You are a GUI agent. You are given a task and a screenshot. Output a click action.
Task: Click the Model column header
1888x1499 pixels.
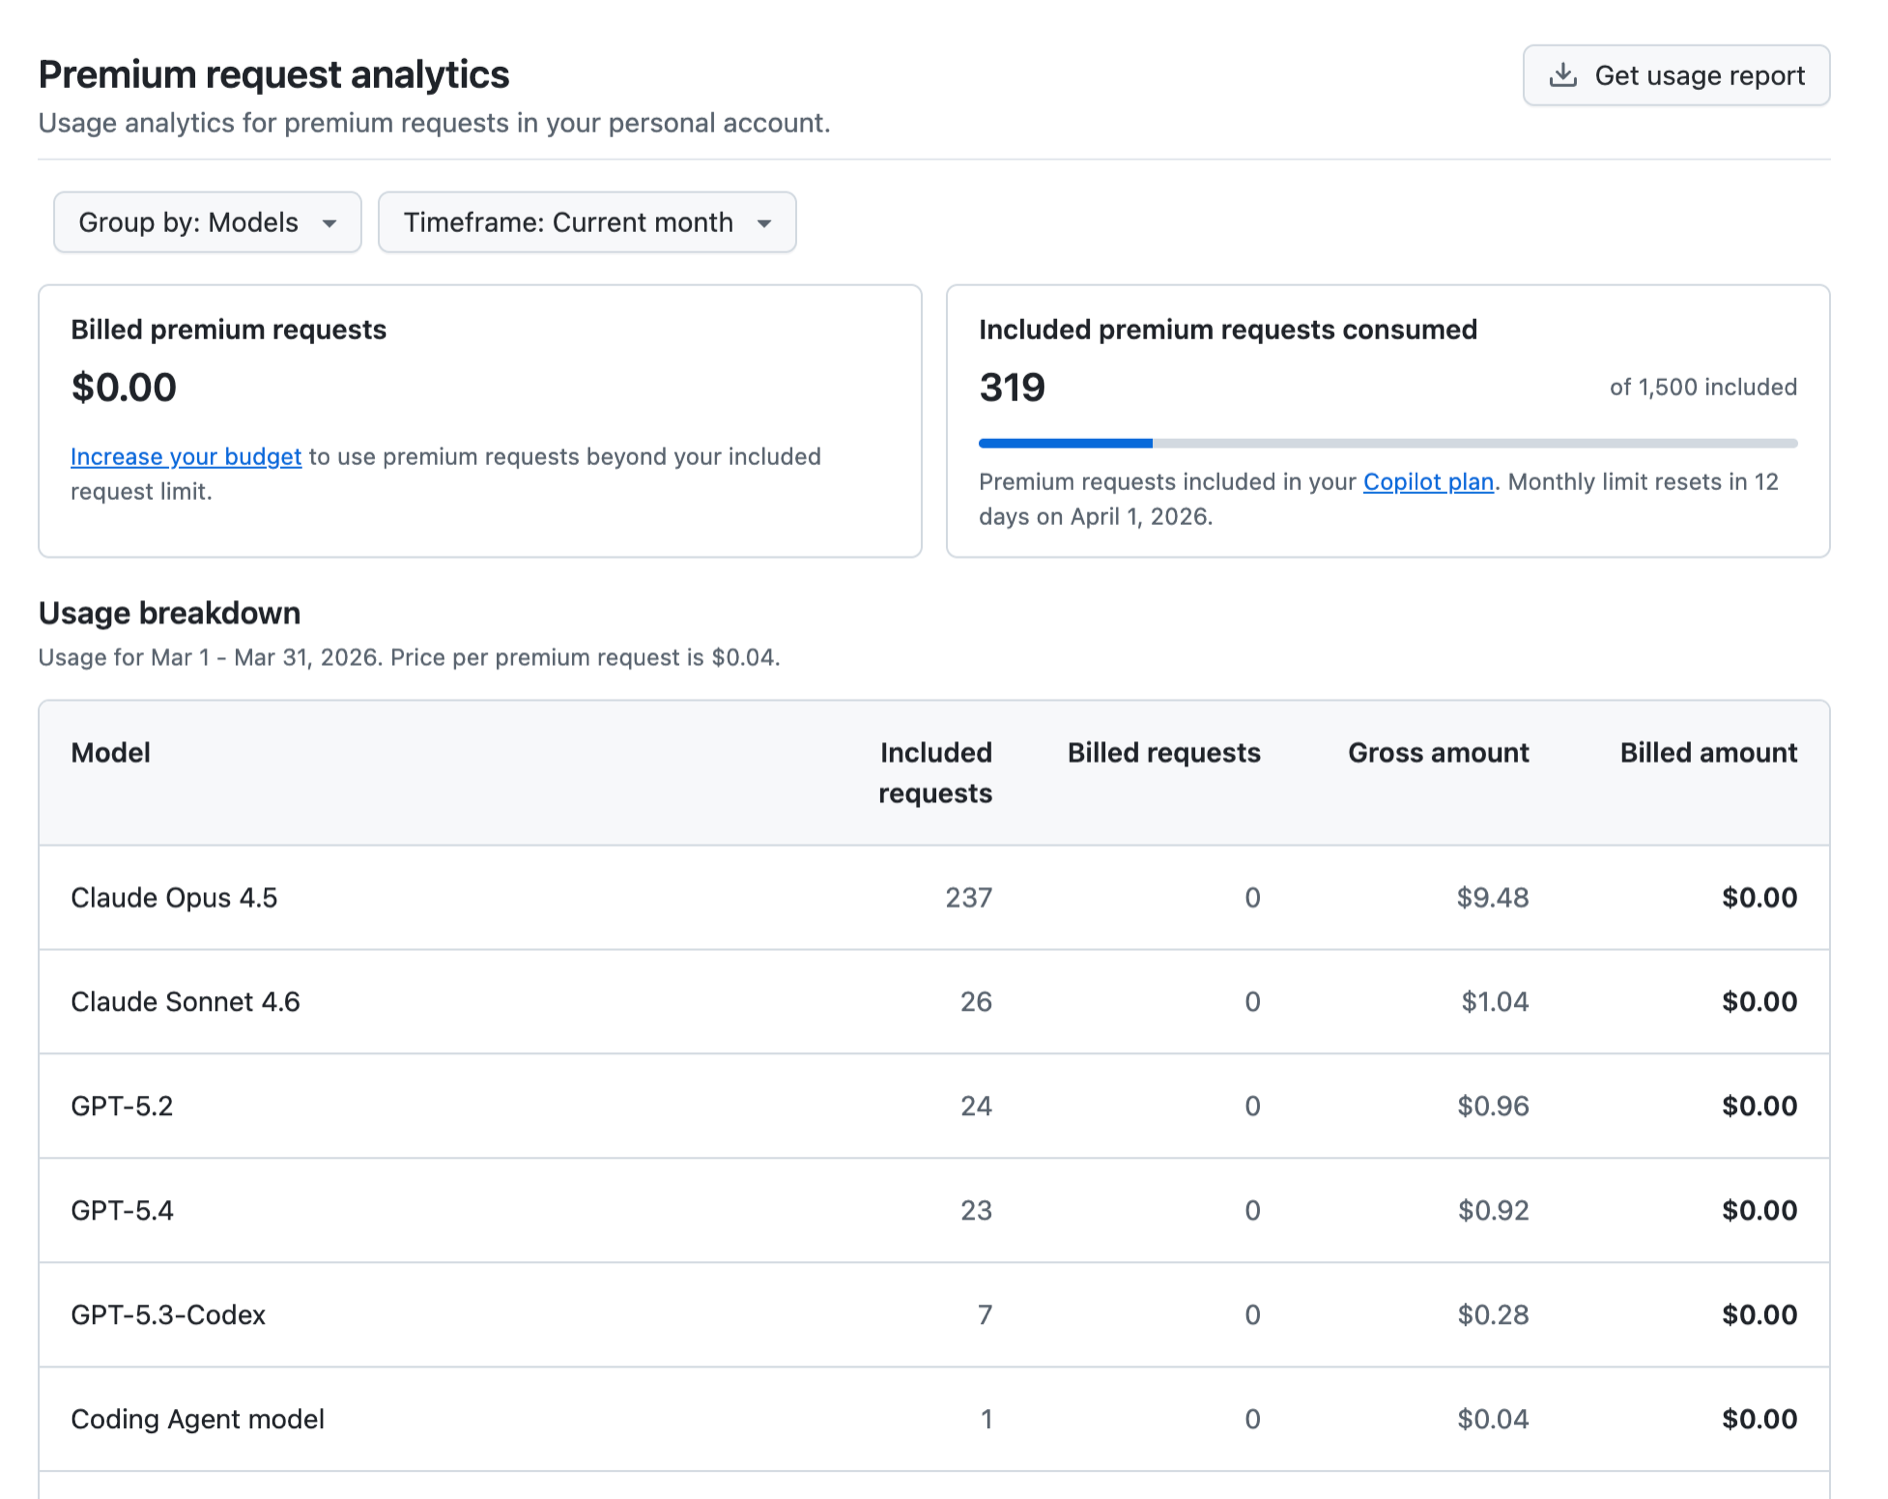tap(111, 753)
